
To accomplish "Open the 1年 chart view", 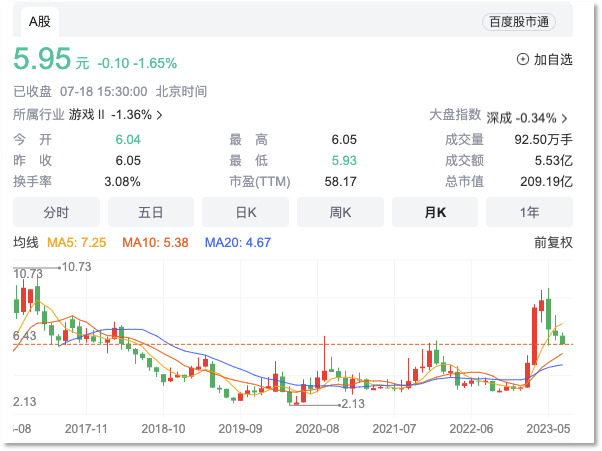I will 530,212.
